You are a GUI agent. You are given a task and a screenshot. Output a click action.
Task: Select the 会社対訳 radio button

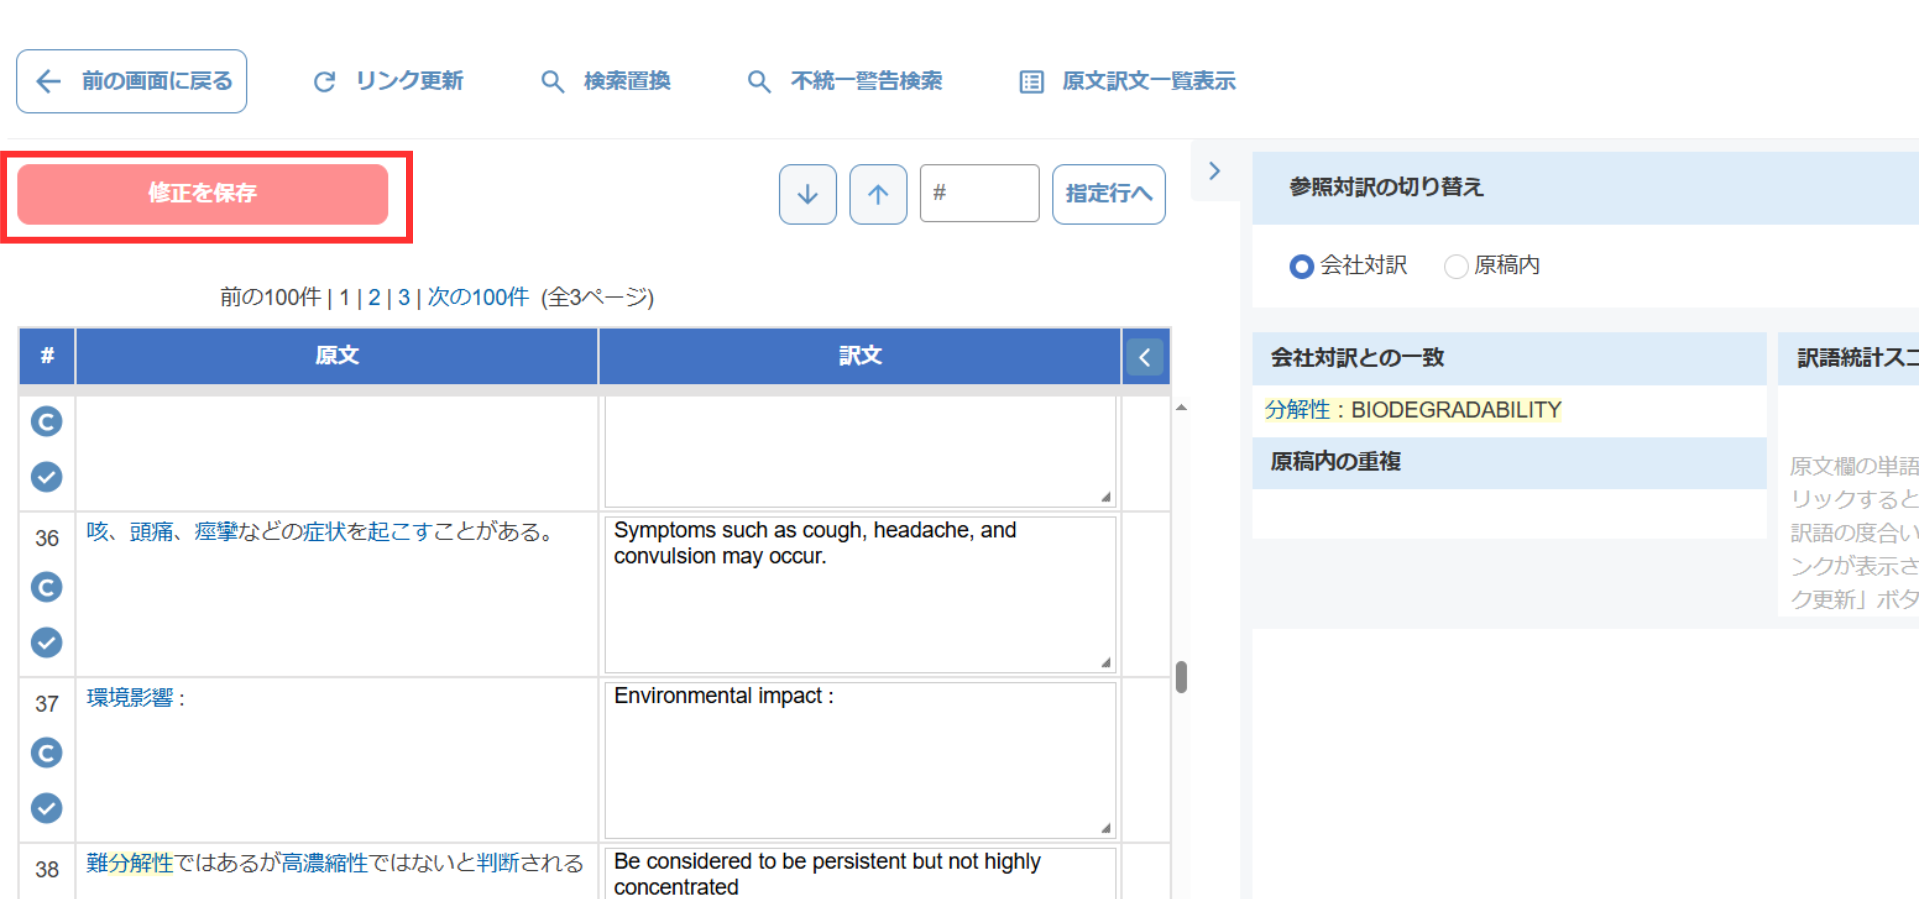tap(1301, 266)
